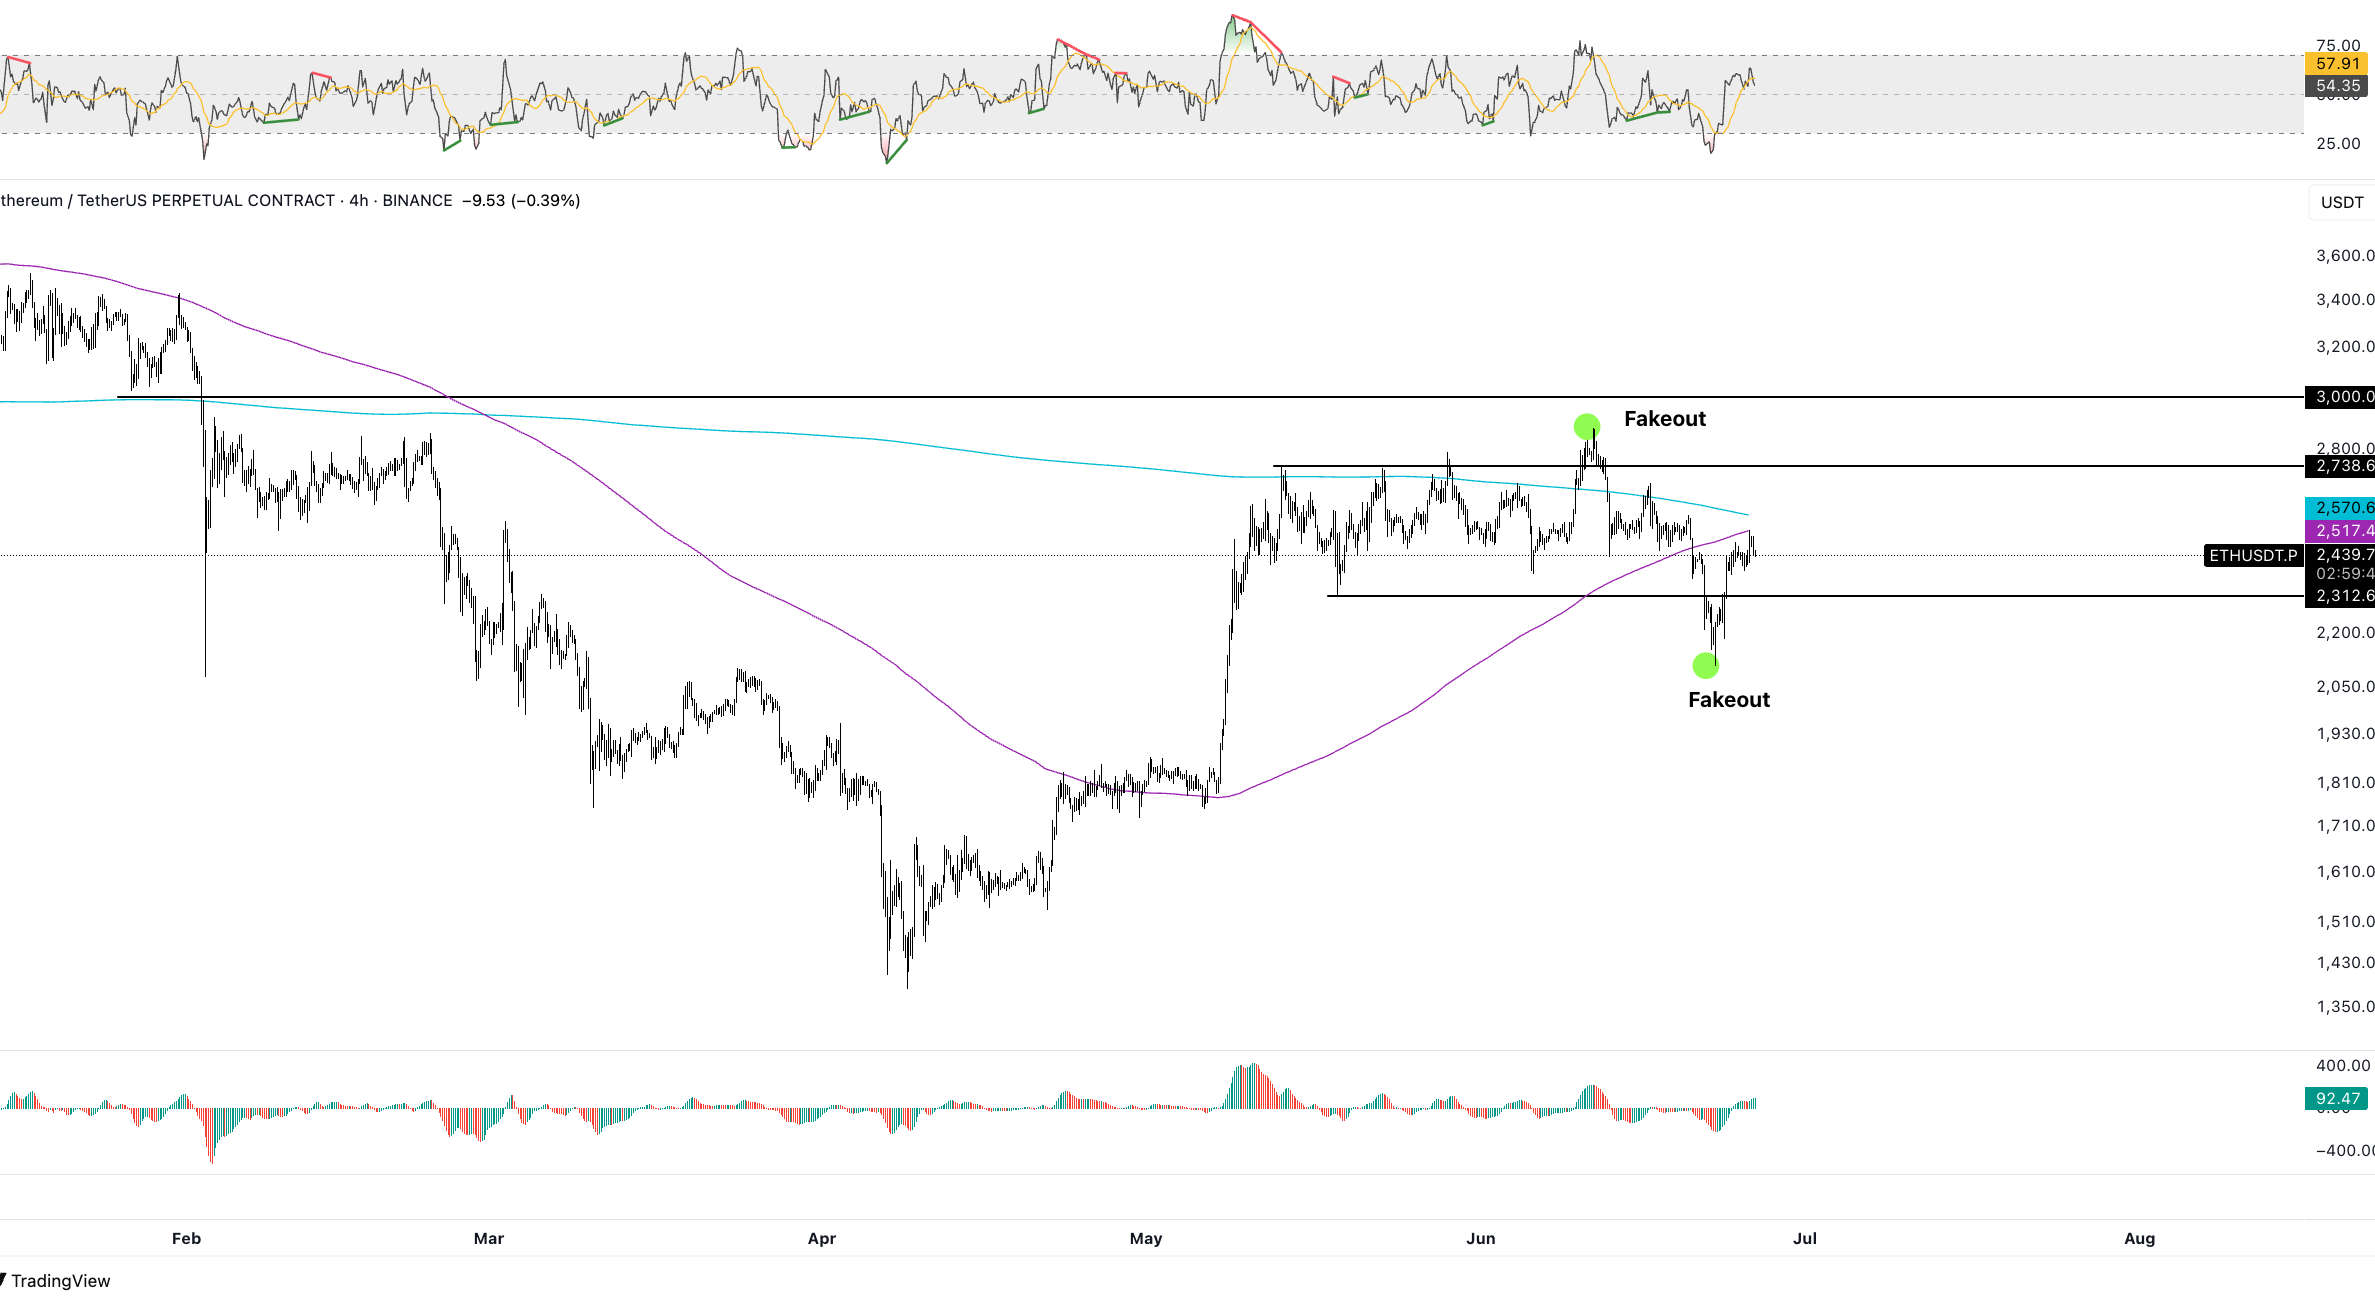
Task: Click the Aug label on time axis
Action: click(x=2139, y=1239)
